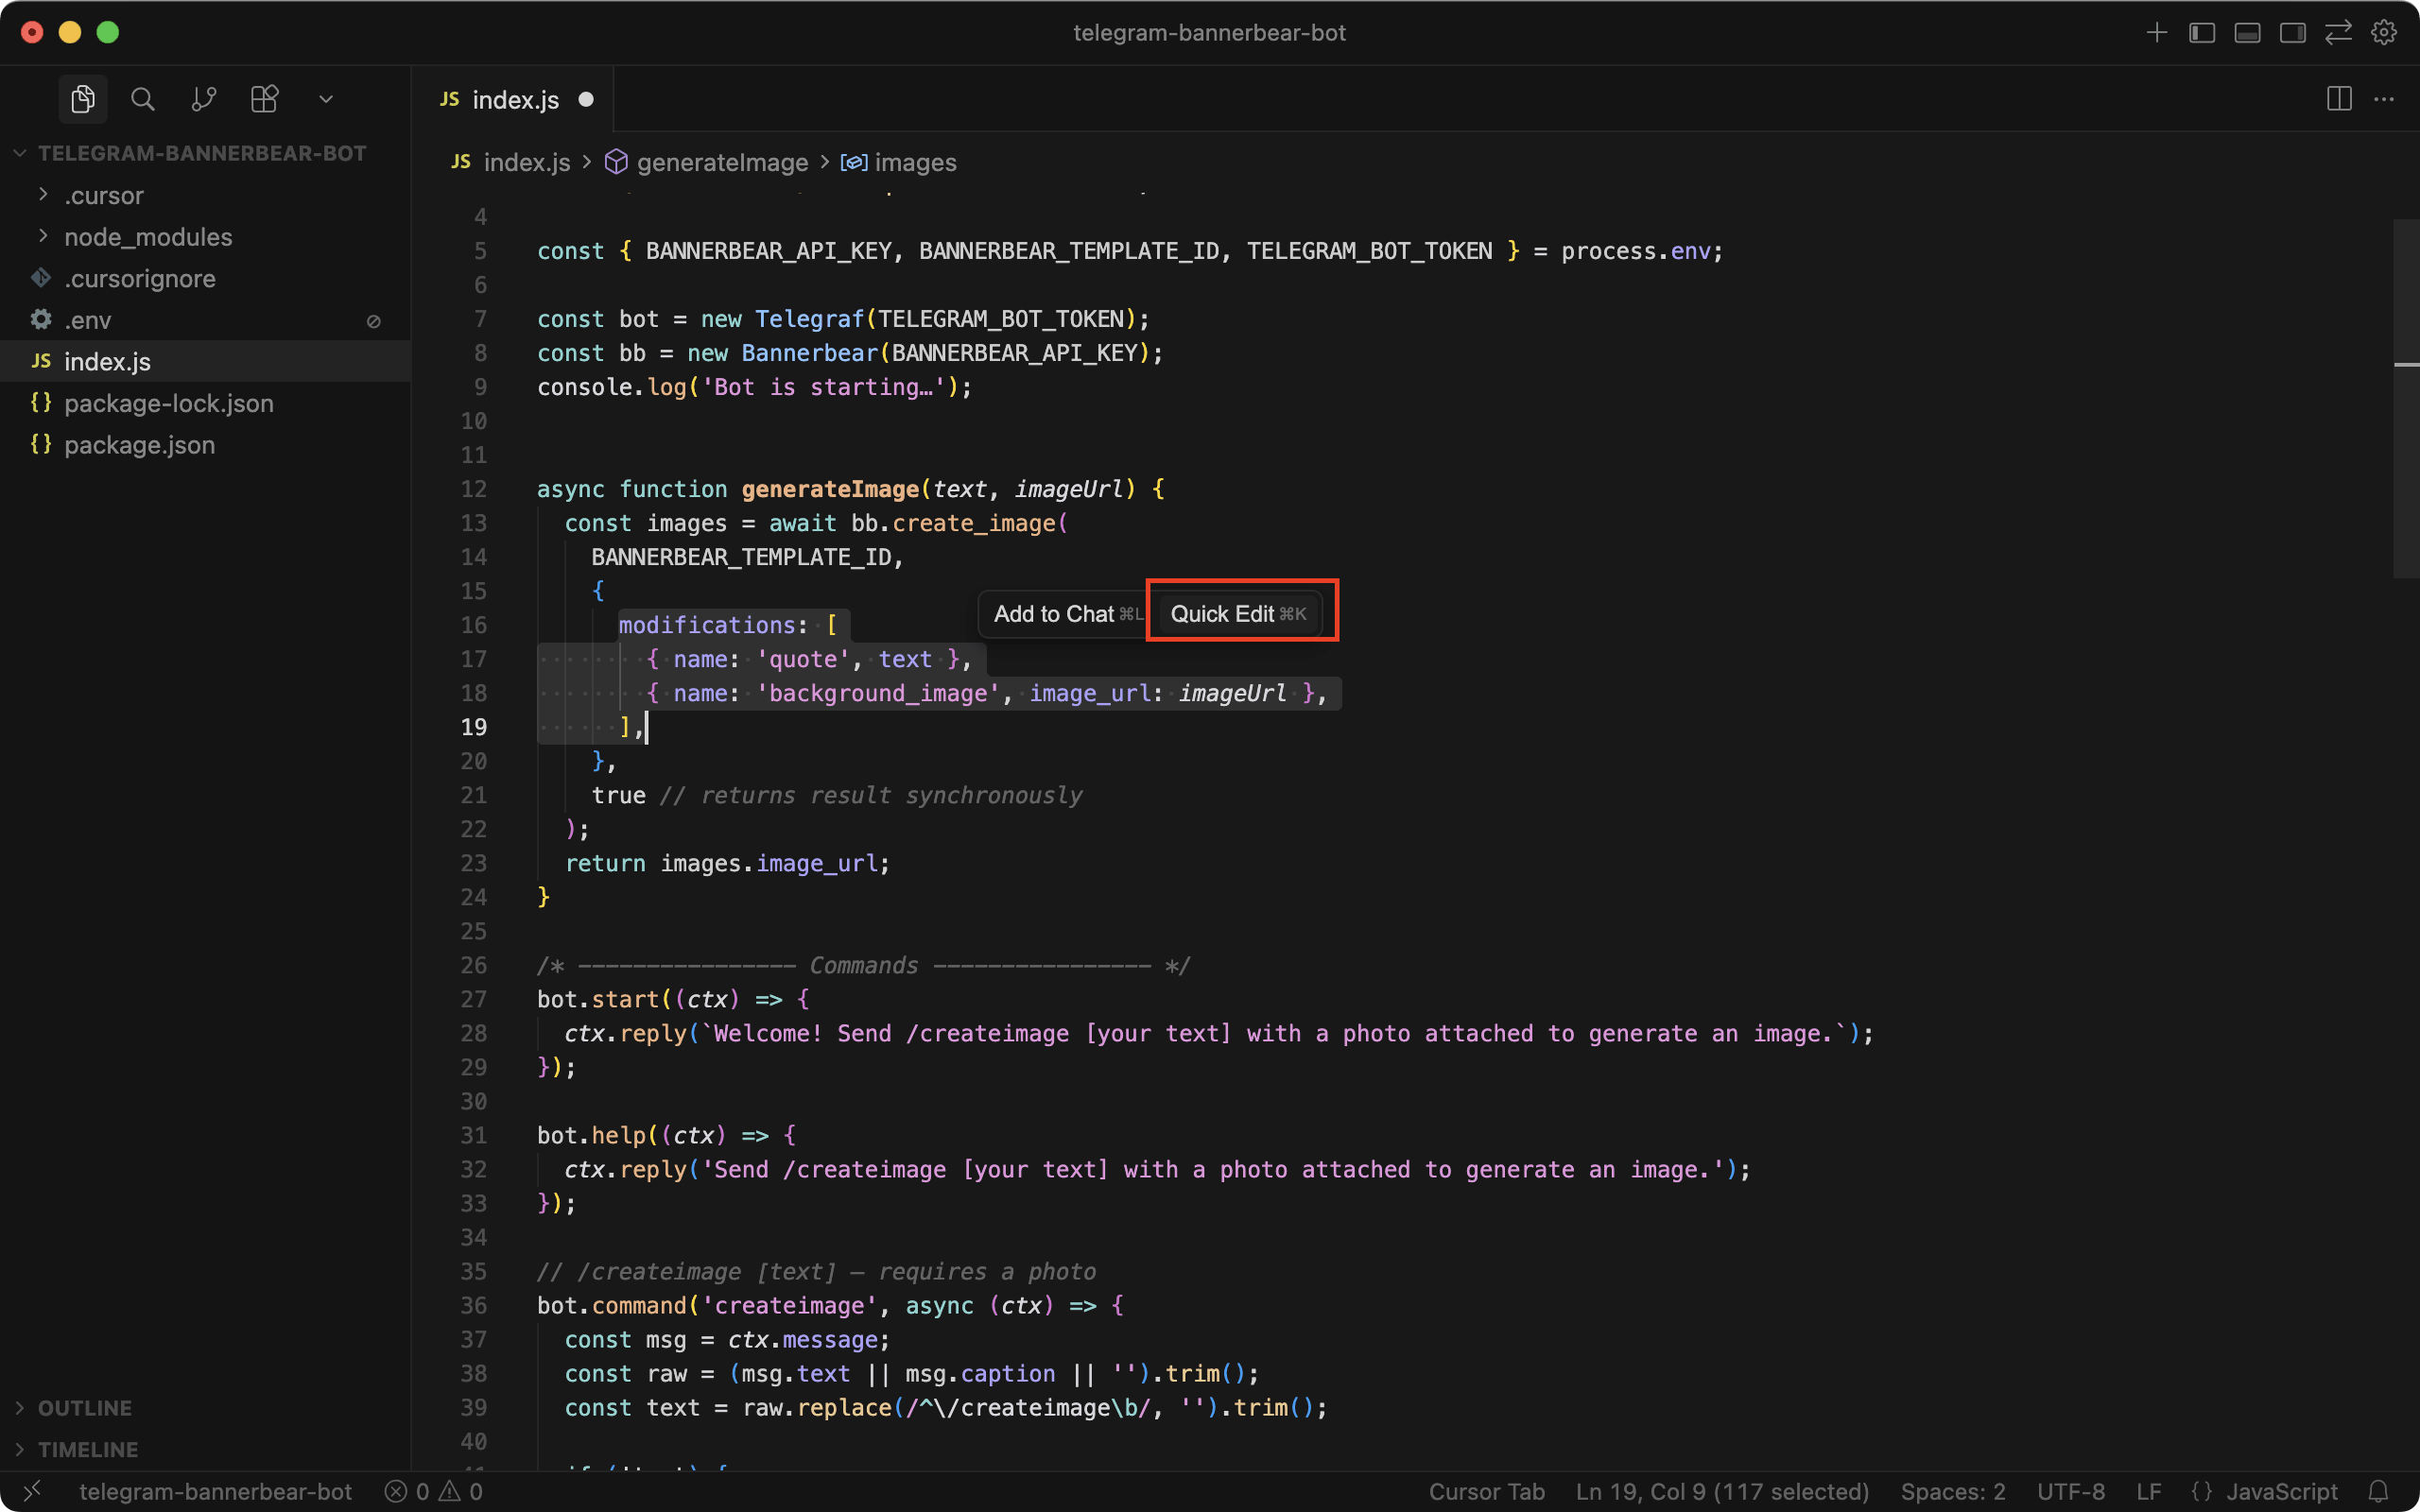The height and width of the screenshot is (1512, 2420).
Task: Collapse the TELEGRAM-BANNERBEAR-BOT folder
Action: coord(18,152)
